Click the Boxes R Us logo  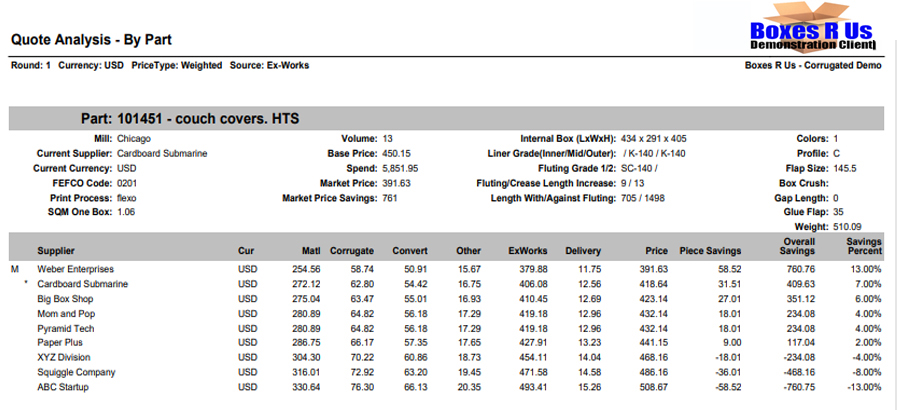click(x=812, y=27)
